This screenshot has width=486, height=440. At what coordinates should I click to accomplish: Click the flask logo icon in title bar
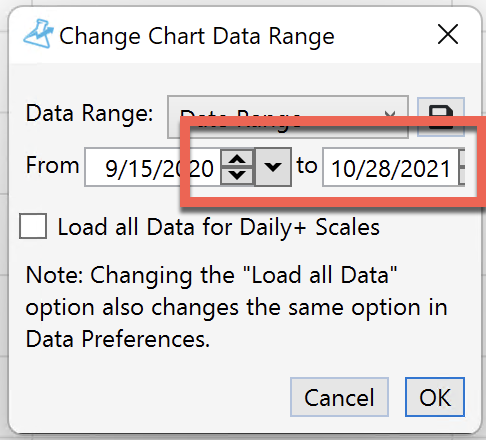39,34
